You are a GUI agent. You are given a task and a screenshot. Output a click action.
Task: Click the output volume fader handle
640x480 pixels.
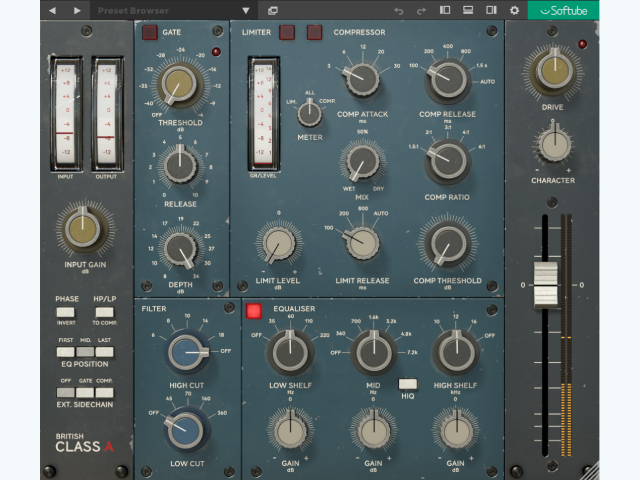pos(545,284)
